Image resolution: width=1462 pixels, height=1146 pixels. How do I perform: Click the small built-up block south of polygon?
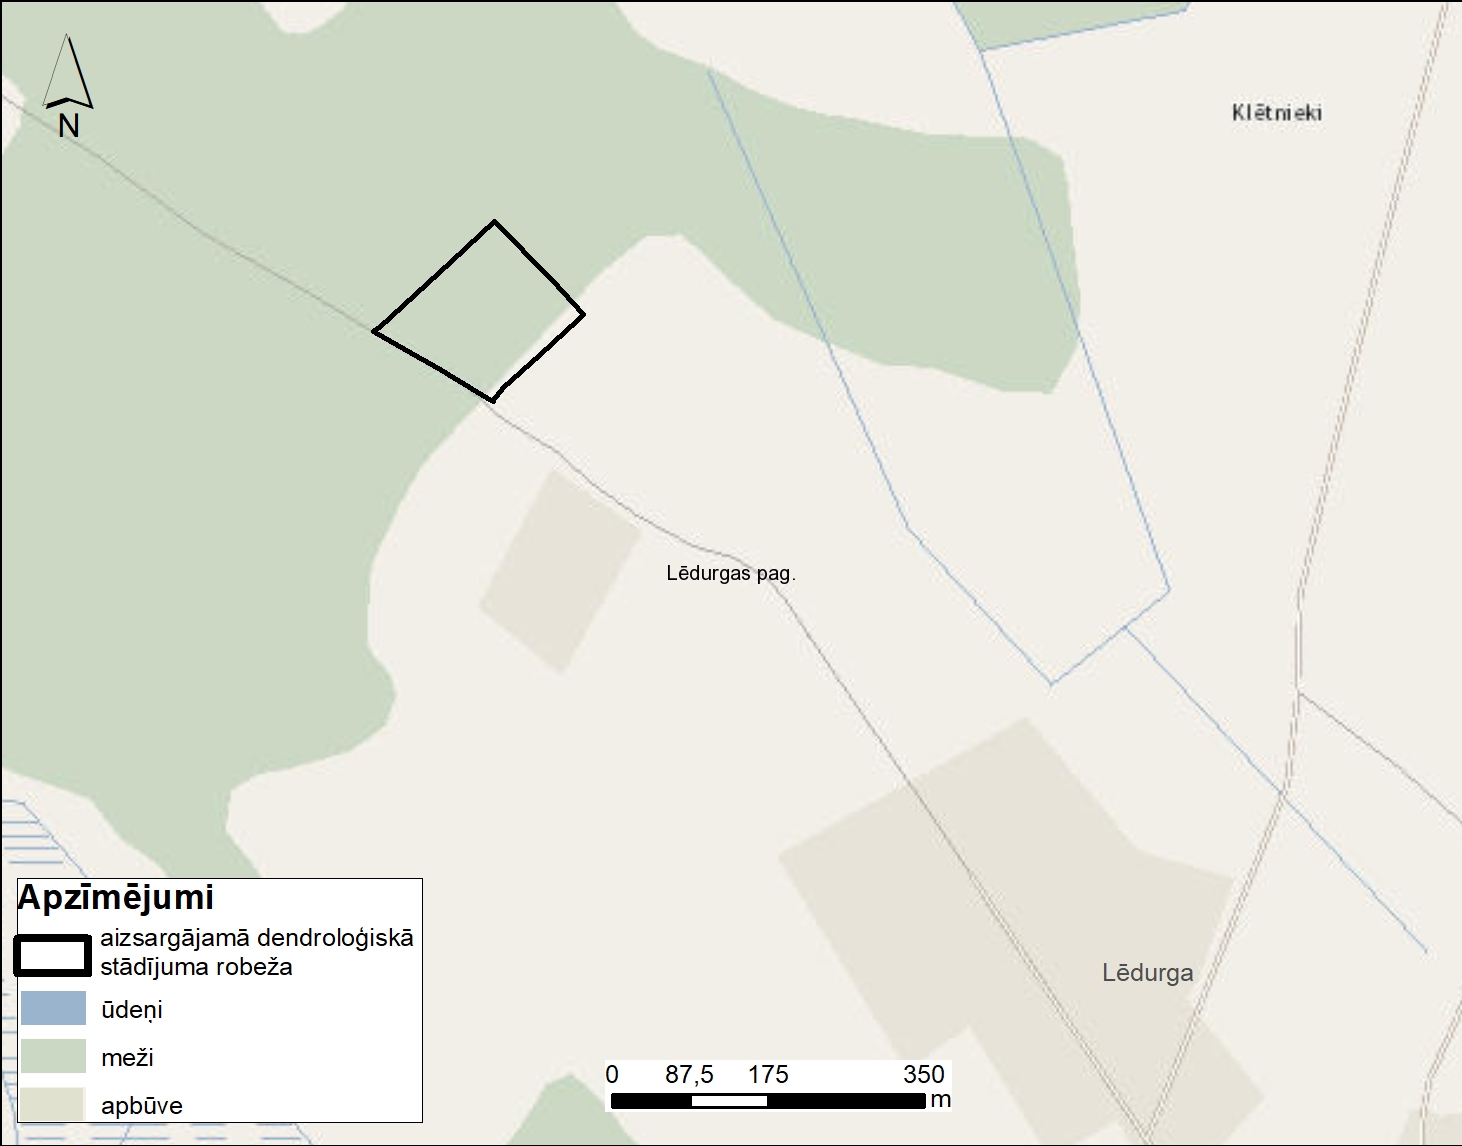pos(560,571)
